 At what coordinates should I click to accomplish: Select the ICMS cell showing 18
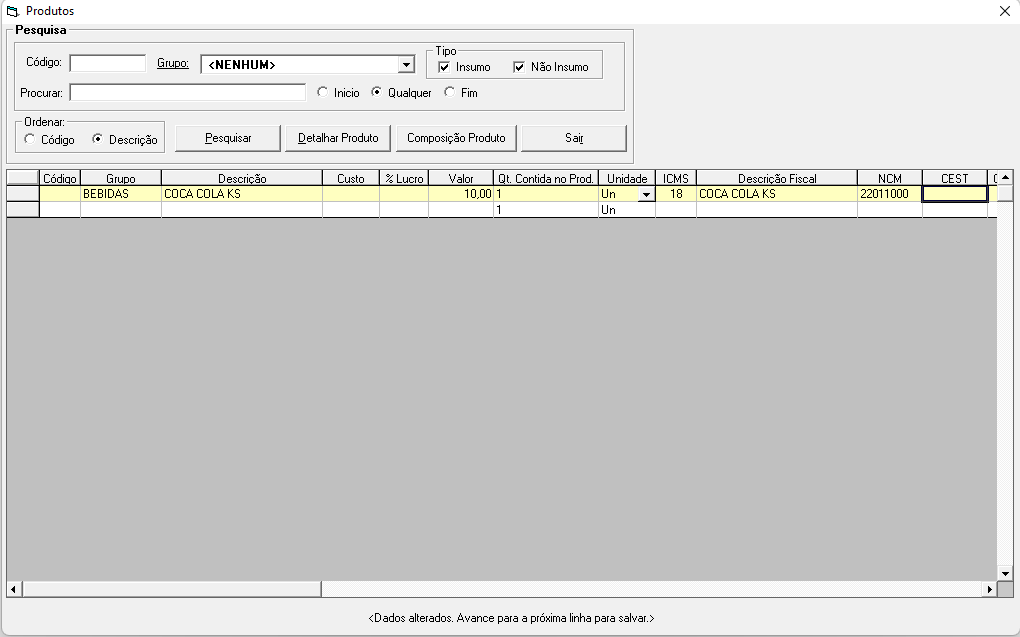(676, 194)
